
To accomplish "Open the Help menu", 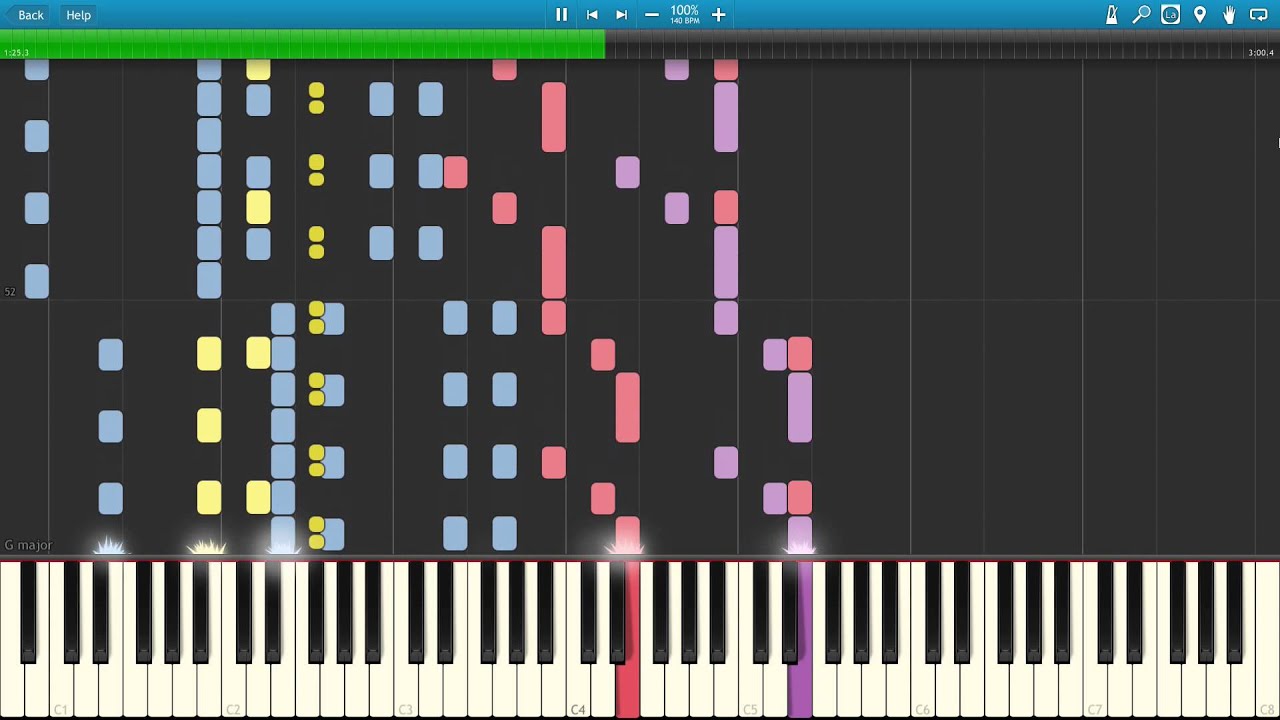I will 78,15.
